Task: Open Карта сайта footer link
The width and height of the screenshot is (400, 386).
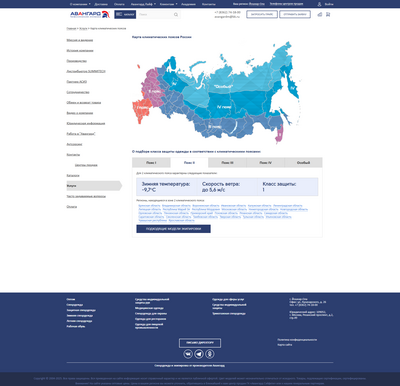Action: 285,345
